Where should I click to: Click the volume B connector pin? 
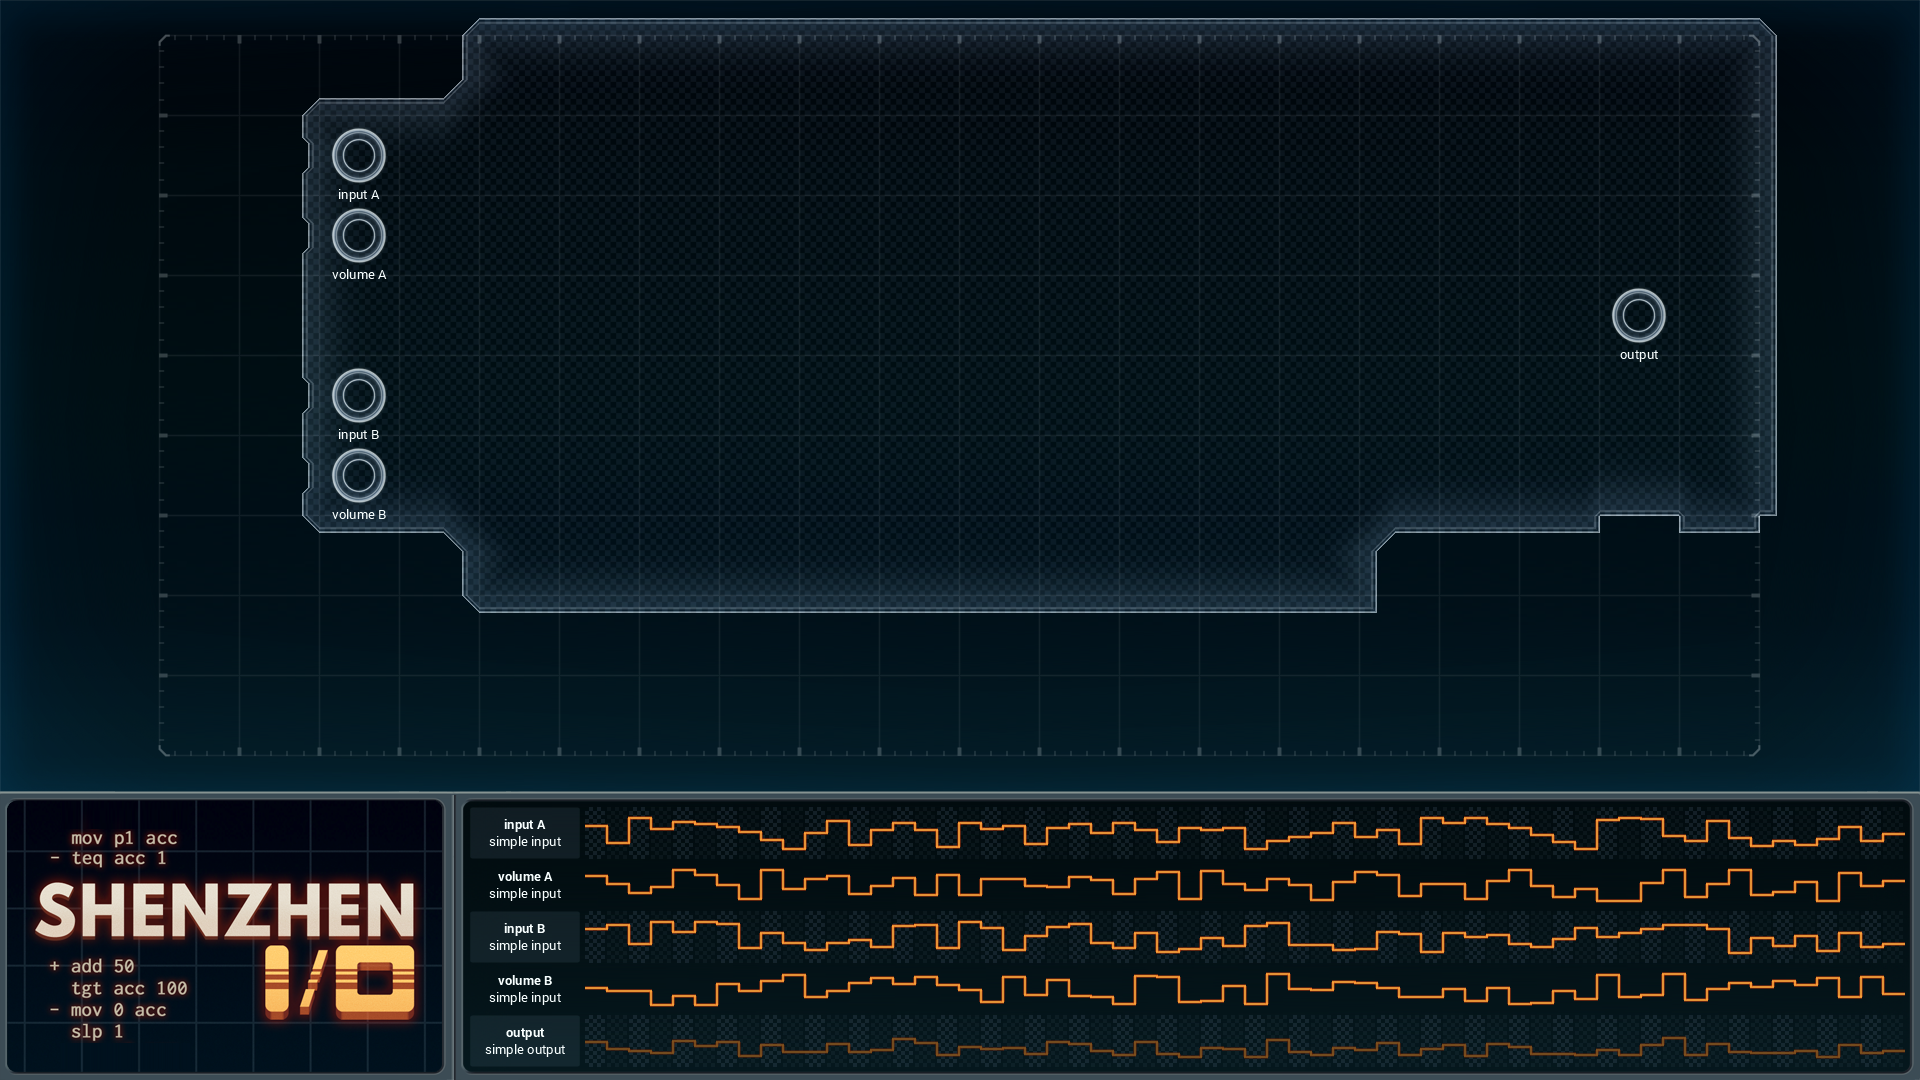coord(358,476)
